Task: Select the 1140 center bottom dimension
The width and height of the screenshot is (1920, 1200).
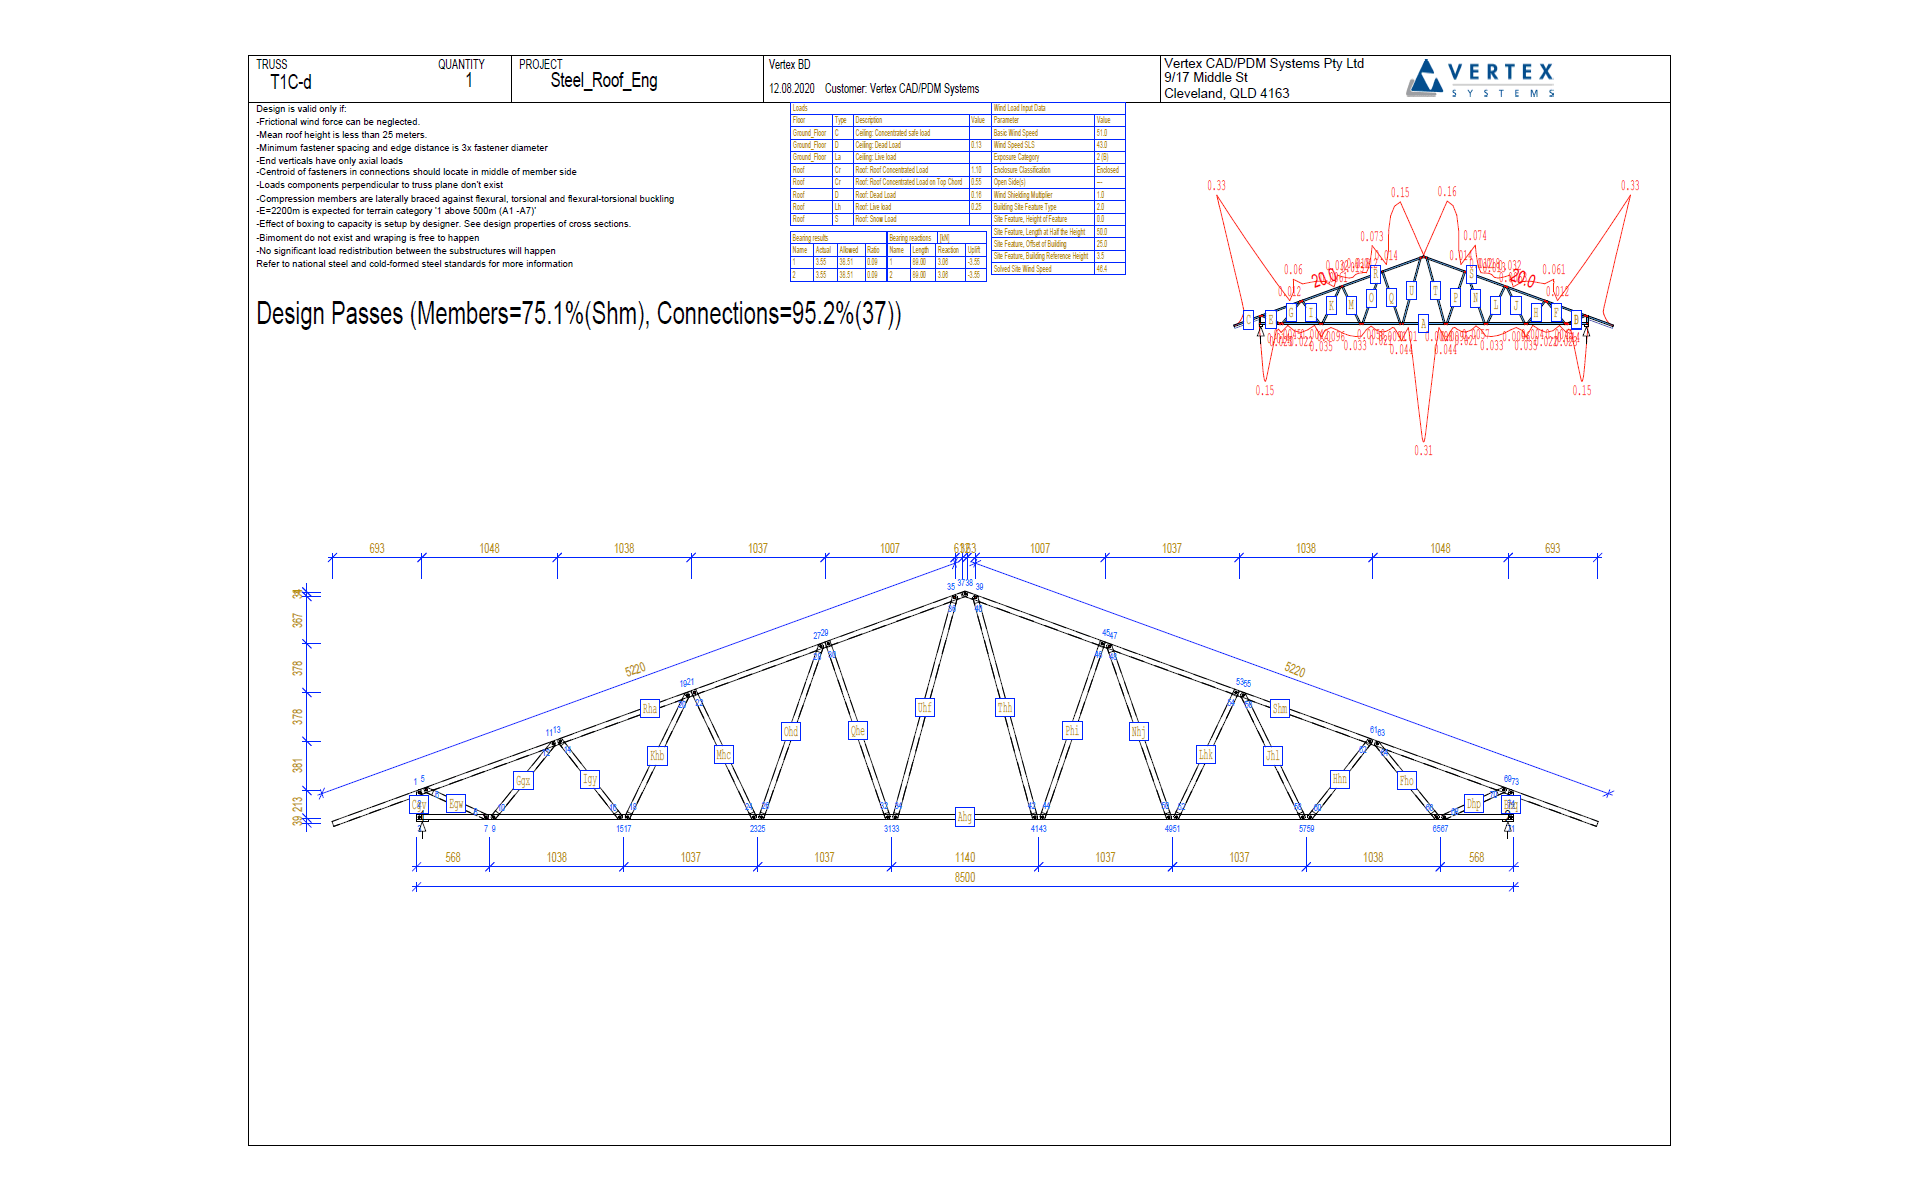Action: click(x=964, y=858)
